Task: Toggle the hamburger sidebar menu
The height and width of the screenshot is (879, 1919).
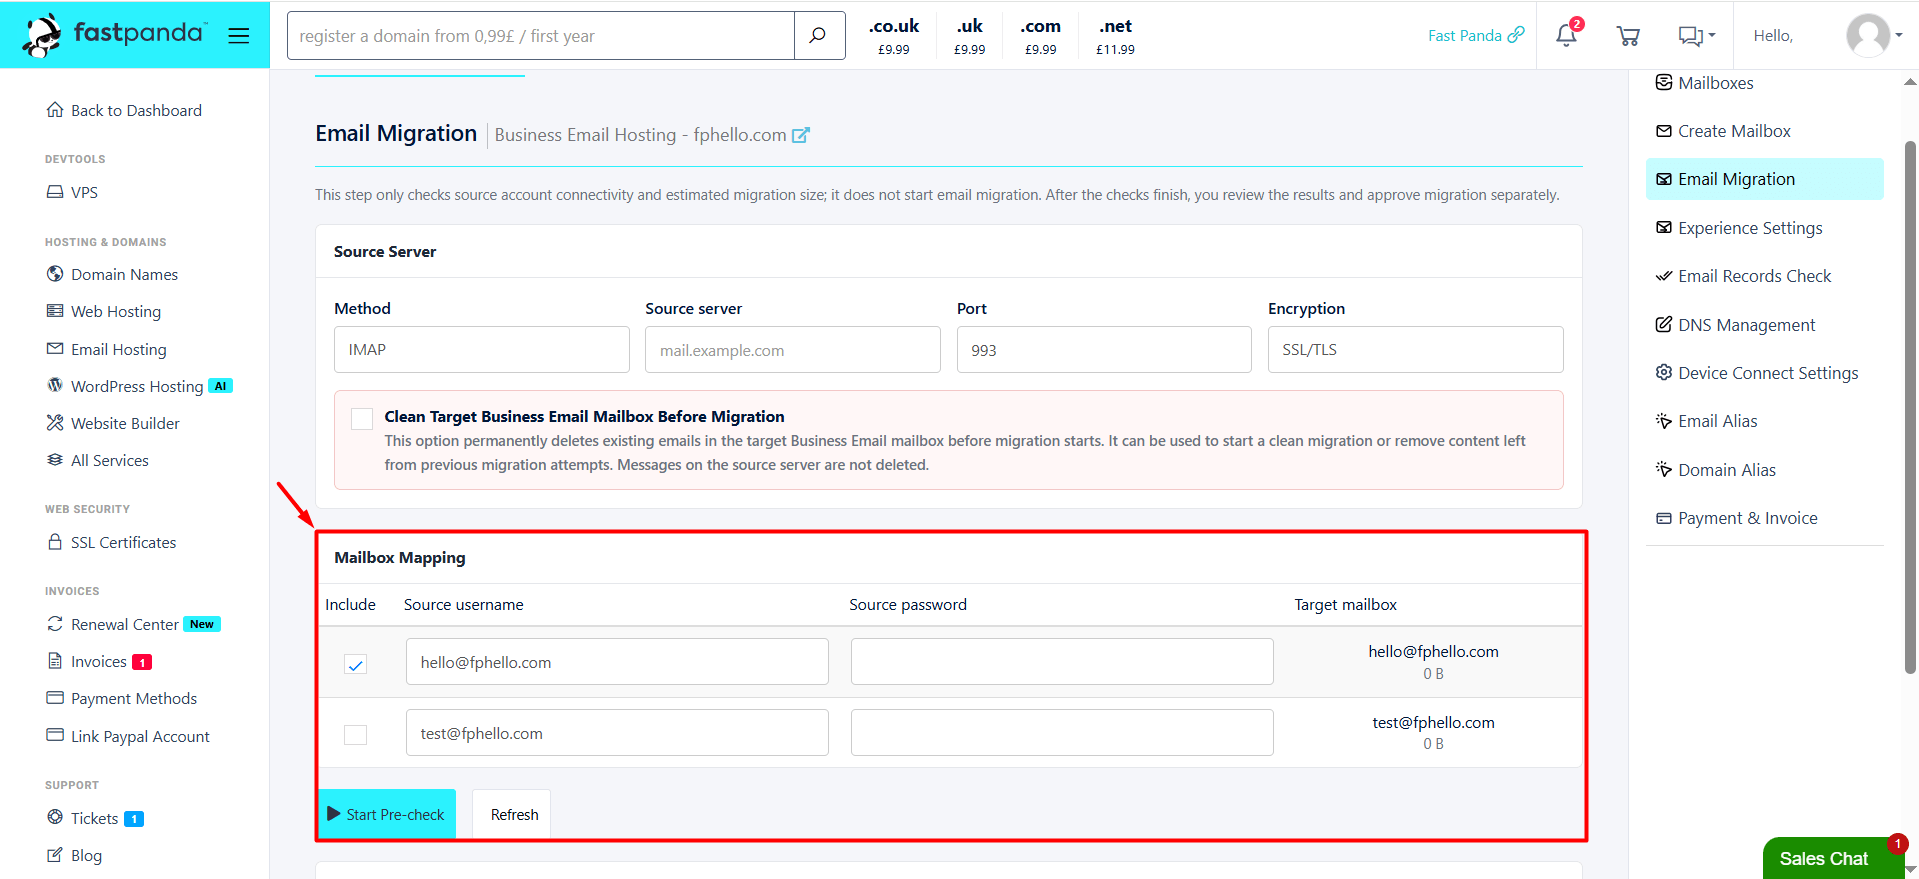Action: pyautogui.click(x=238, y=36)
